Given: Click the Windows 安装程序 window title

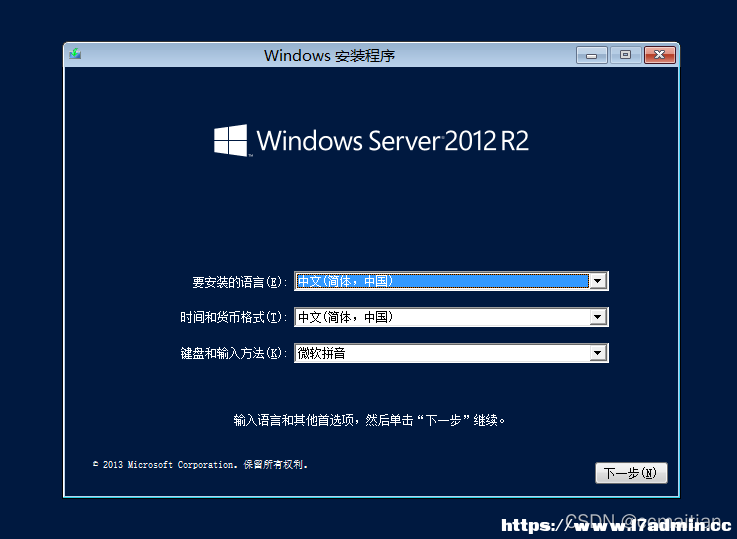Looking at the screenshot, I should point(329,55).
